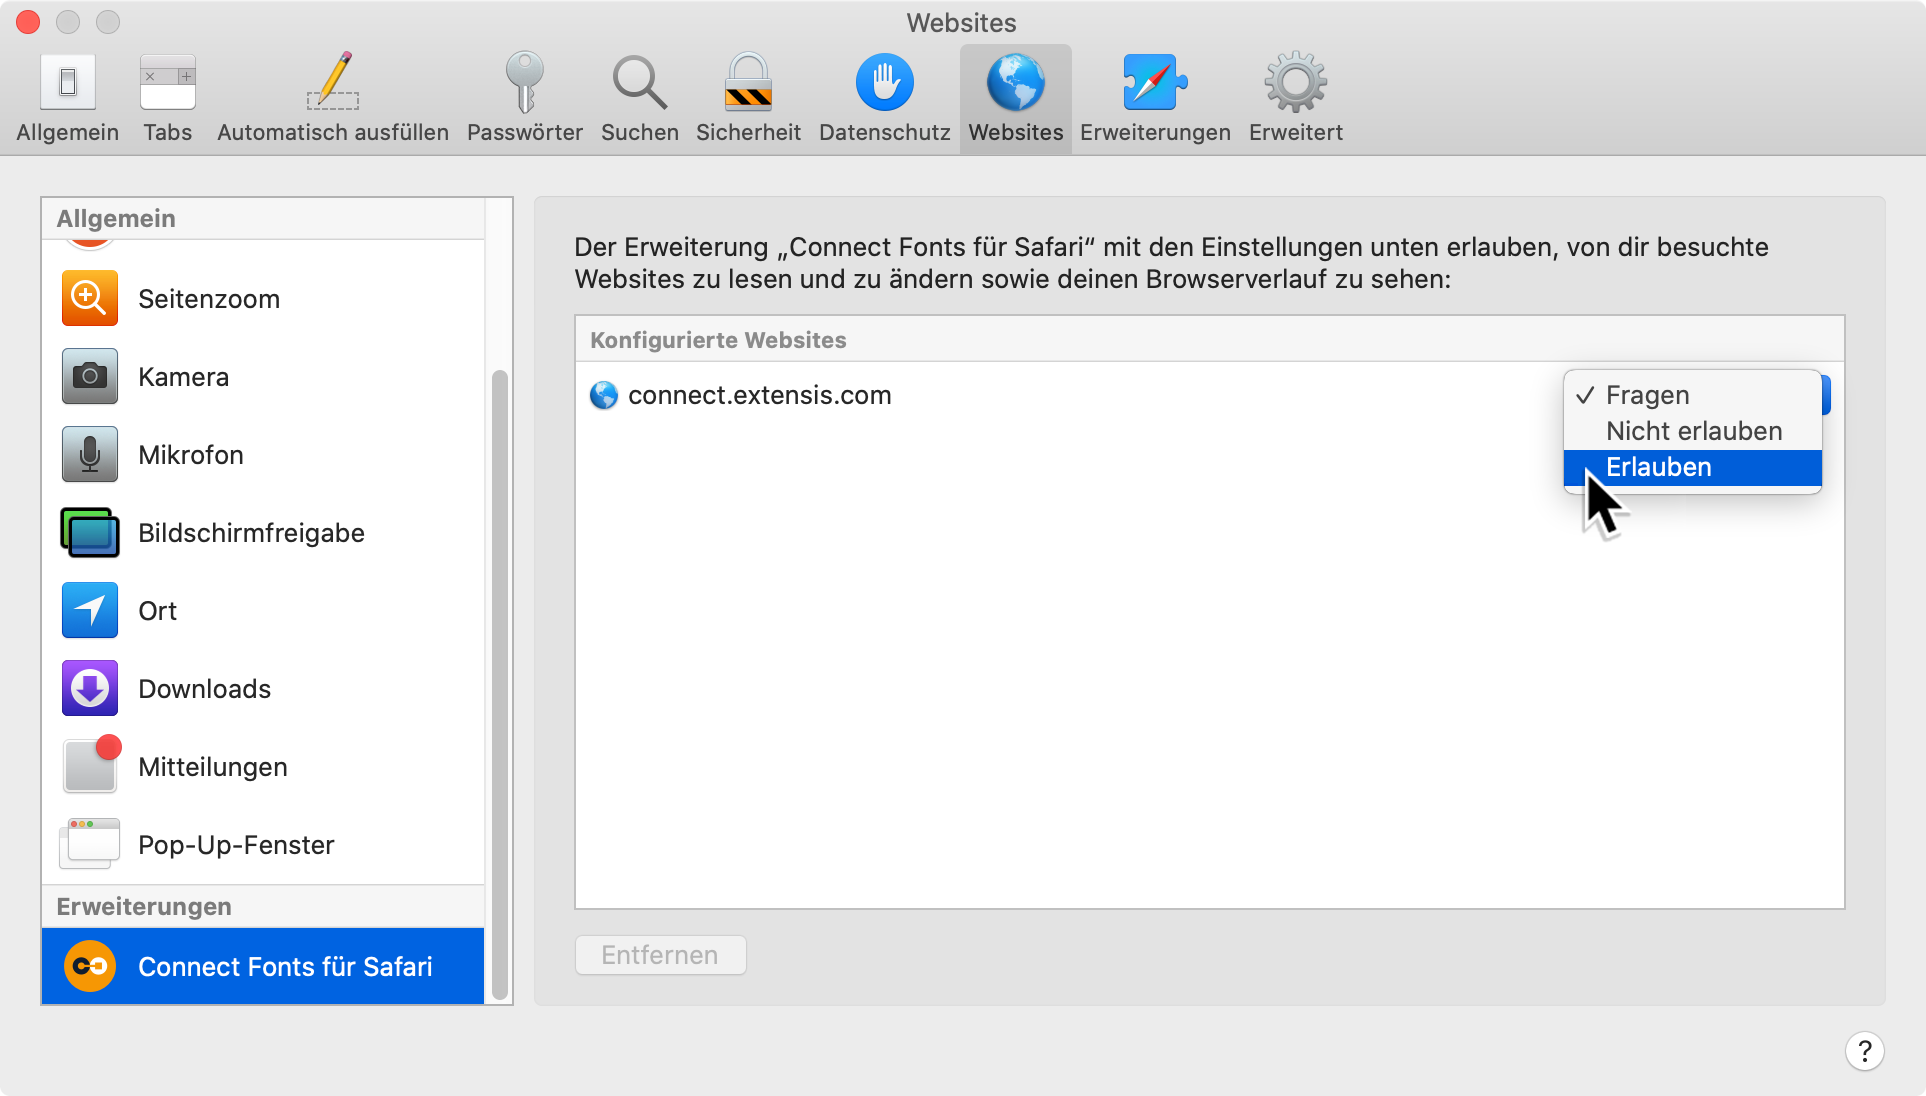Open the Erweitert gear icon

(1295, 82)
